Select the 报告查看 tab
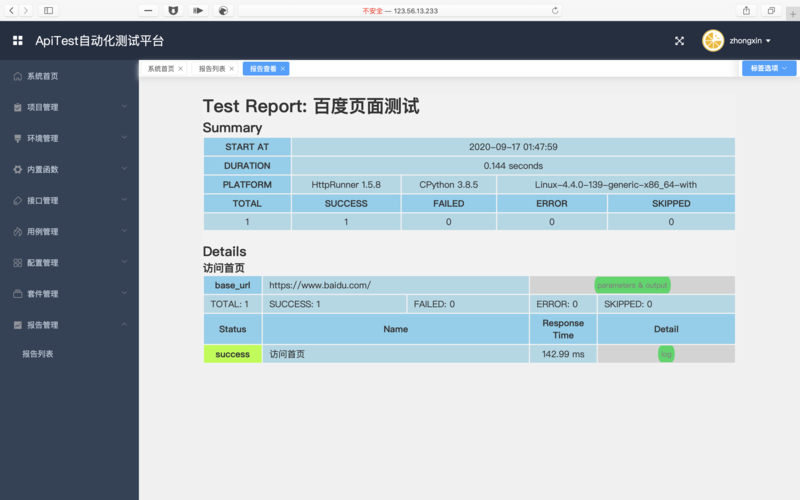 click(263, 69)
